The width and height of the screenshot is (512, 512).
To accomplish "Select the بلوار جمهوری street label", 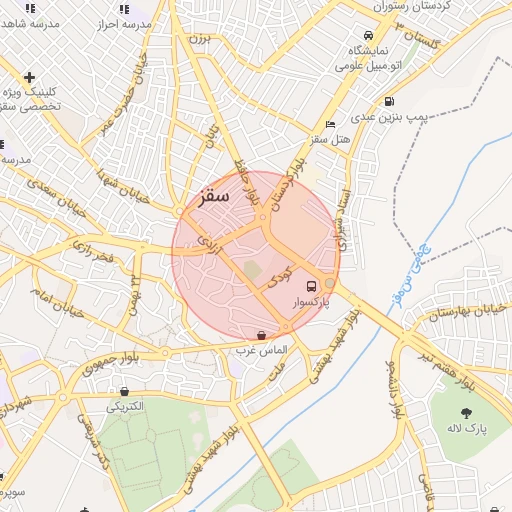I will (110, 364).
